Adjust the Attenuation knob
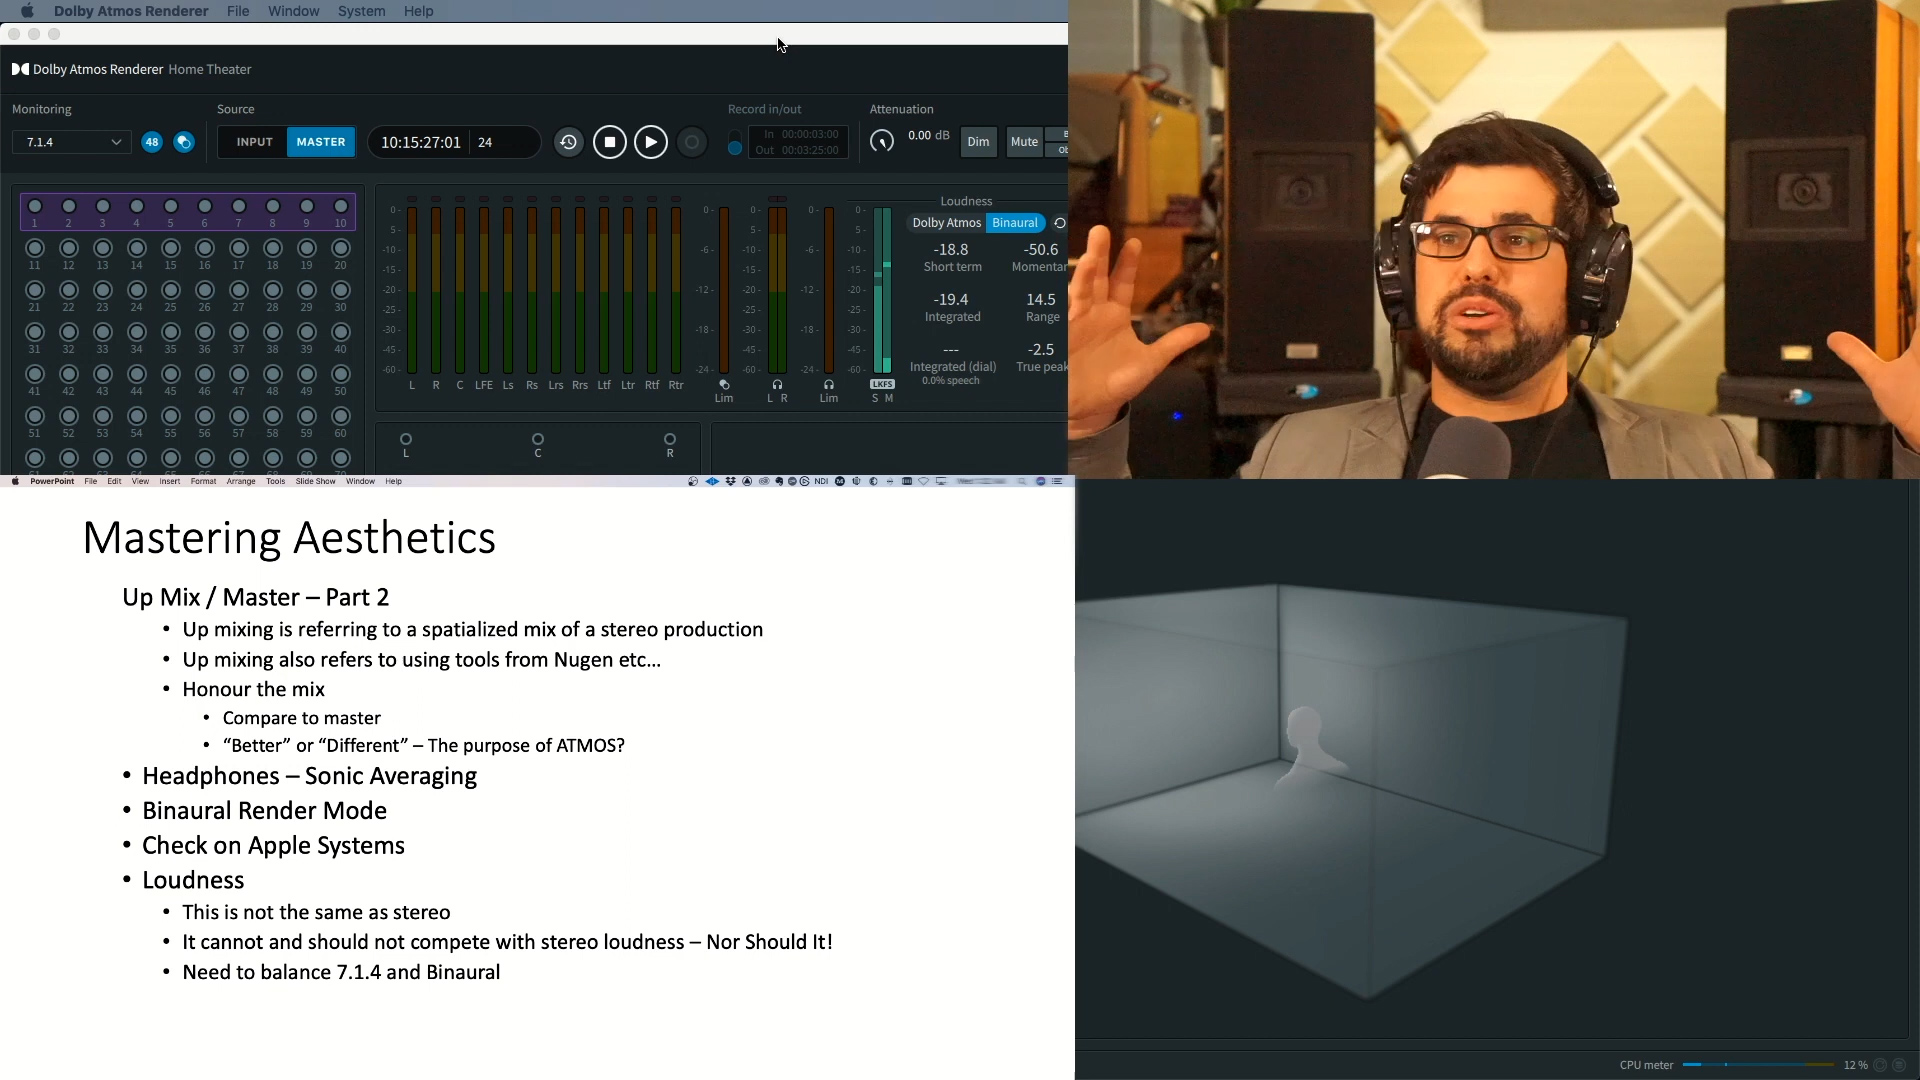The height and width of the screenshot is (1080, 1920). click(x=882, y=142)
